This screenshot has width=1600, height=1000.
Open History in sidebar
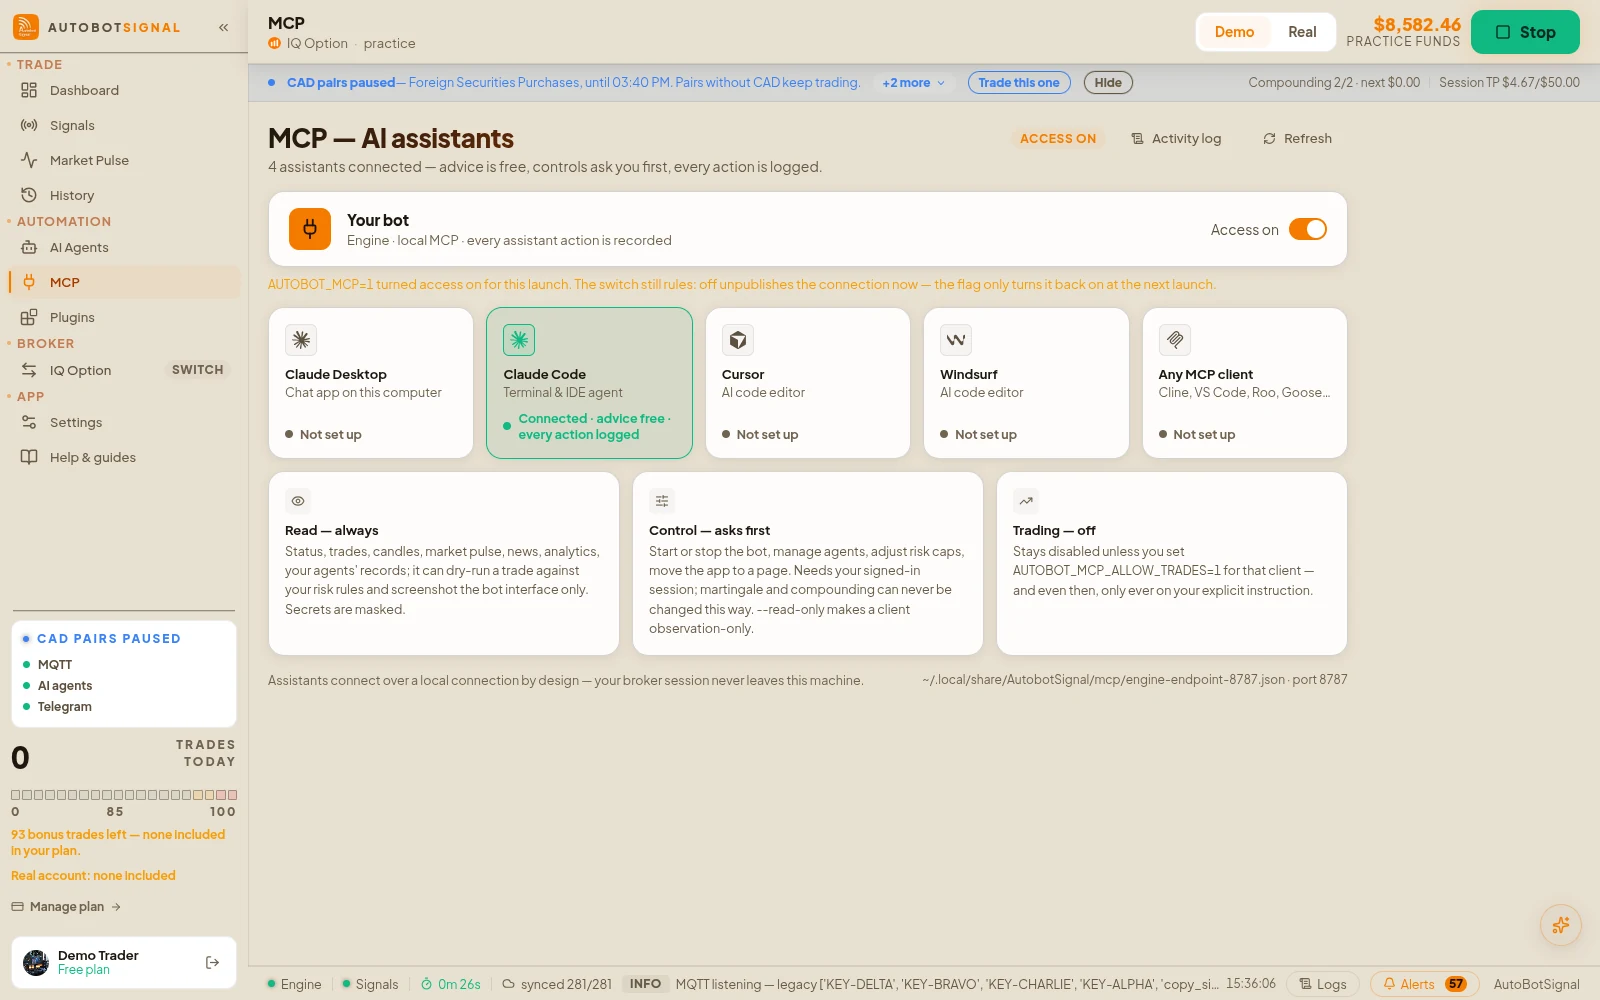click(x=124, y=195)
